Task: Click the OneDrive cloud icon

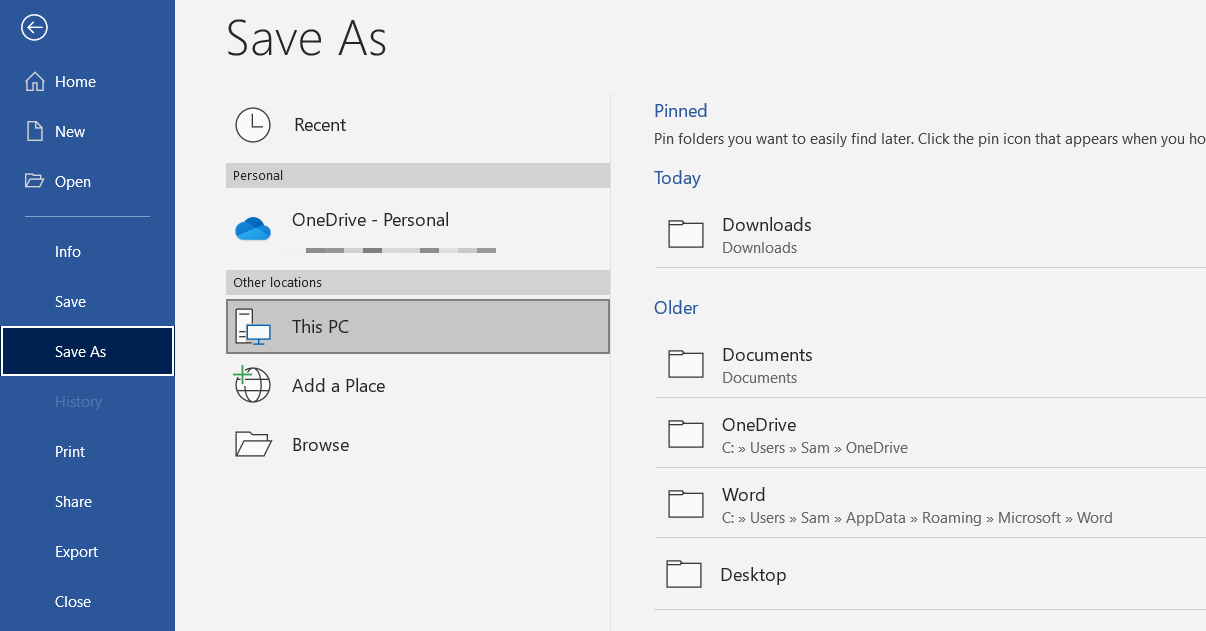Action: (253, 229)
